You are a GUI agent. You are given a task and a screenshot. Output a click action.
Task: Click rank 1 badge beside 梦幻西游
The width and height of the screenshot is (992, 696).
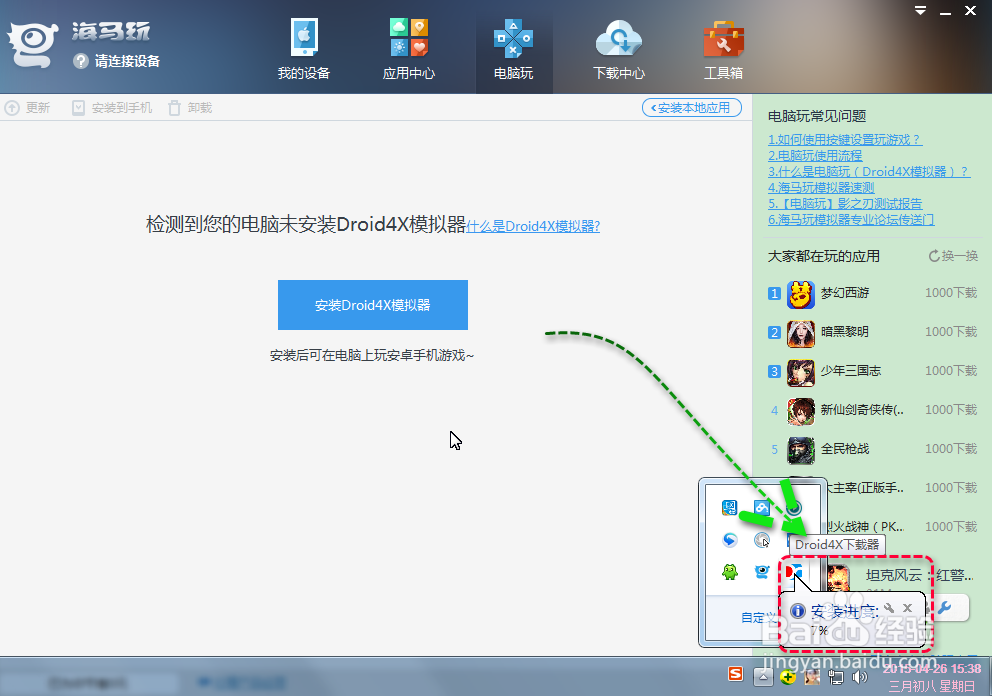click(774, 294)
